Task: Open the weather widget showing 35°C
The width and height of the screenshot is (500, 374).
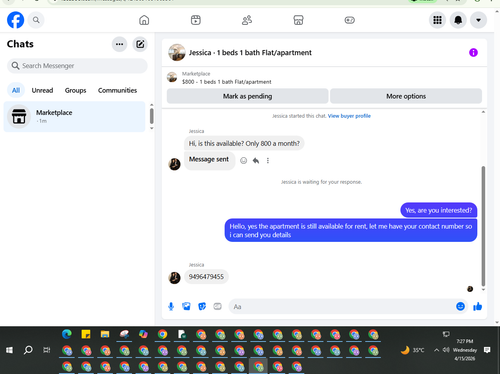Action: click(x=413, y=350)
